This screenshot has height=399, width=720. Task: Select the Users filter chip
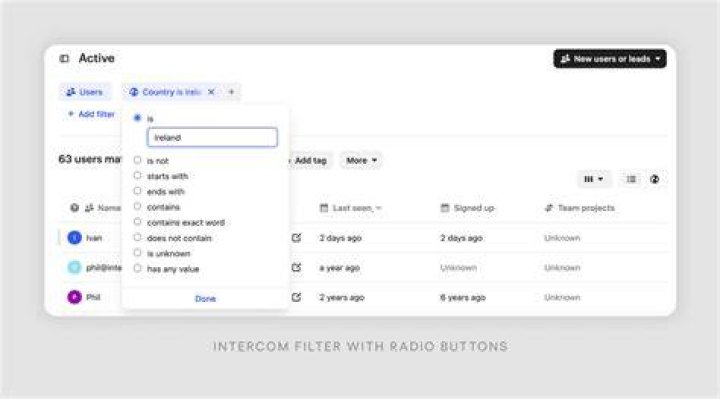click(x=85, y=92)
